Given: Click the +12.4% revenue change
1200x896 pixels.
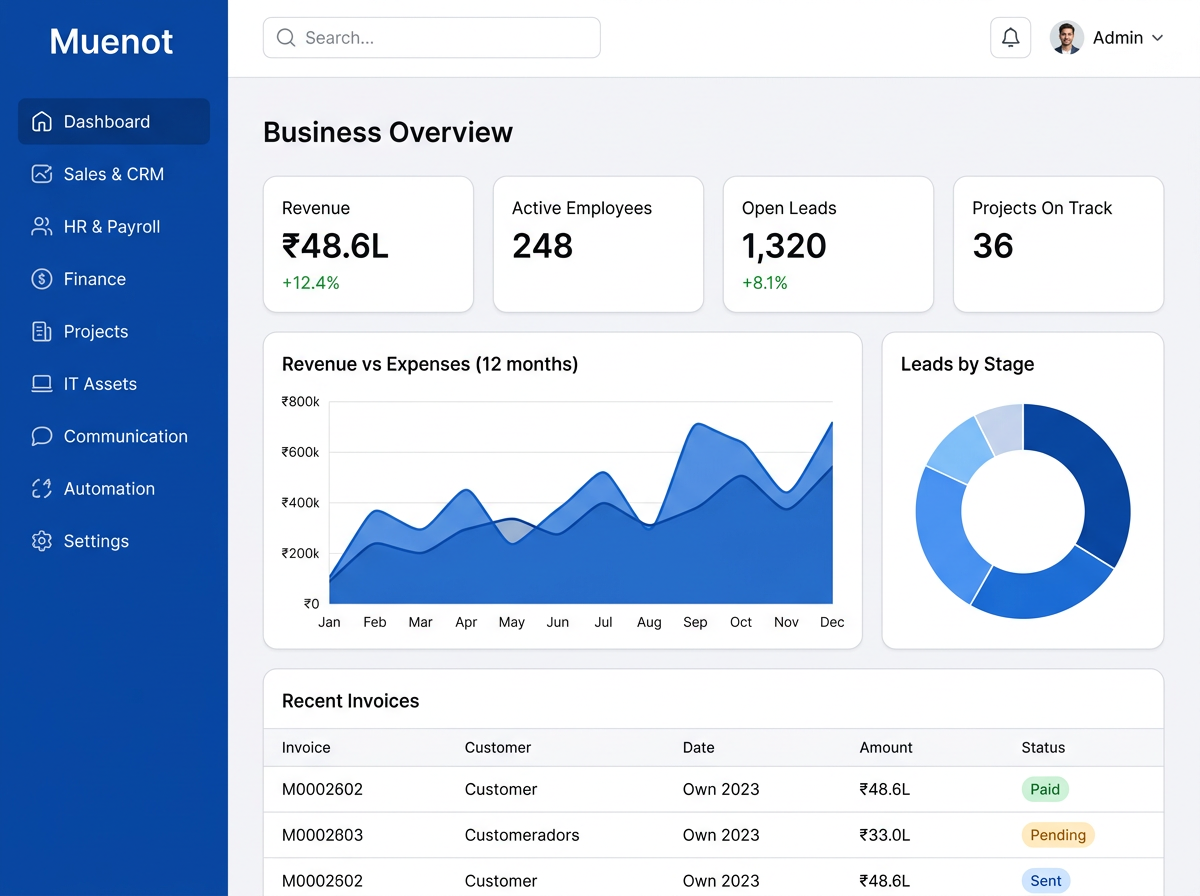Looking at the screenshot, I should point(311,283).
